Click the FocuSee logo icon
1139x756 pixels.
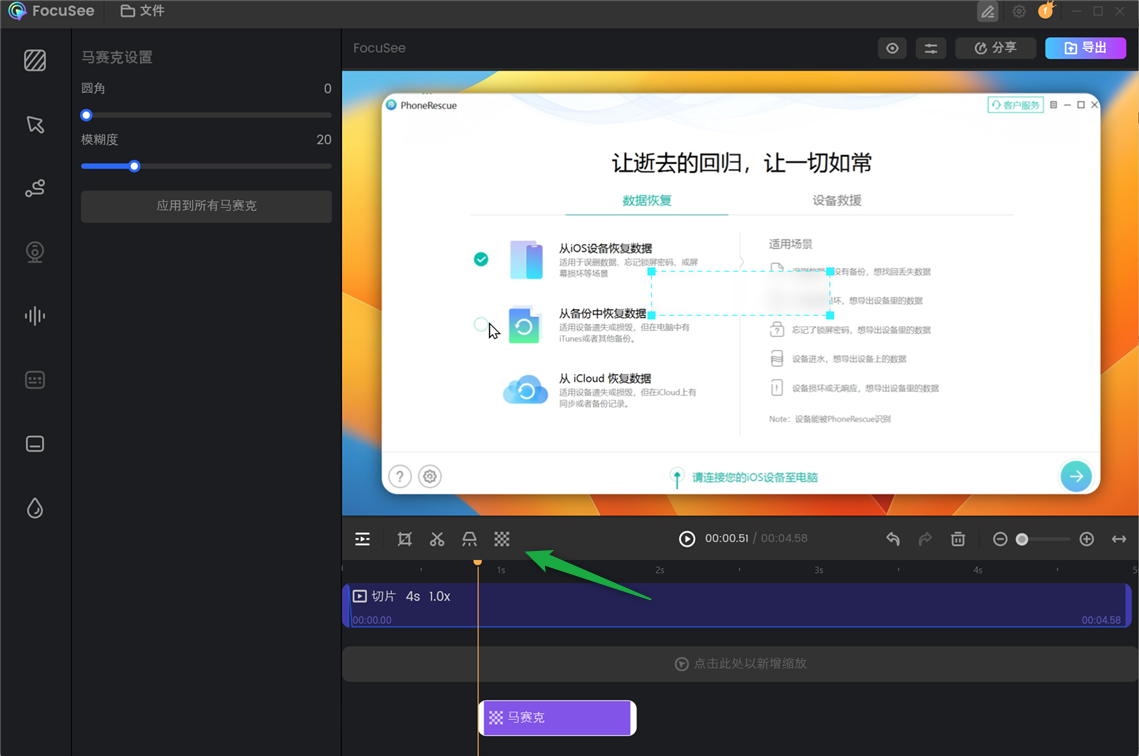click(17, 11)
